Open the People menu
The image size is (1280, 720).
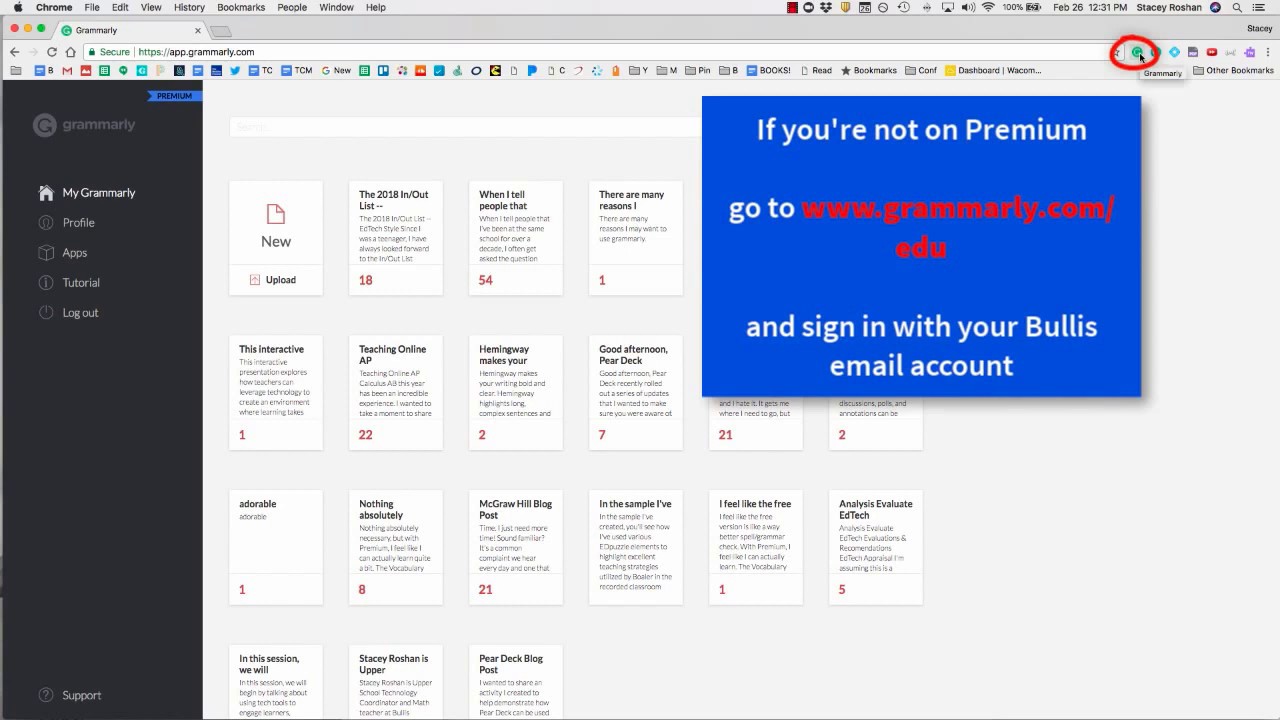tap(292, 7)
